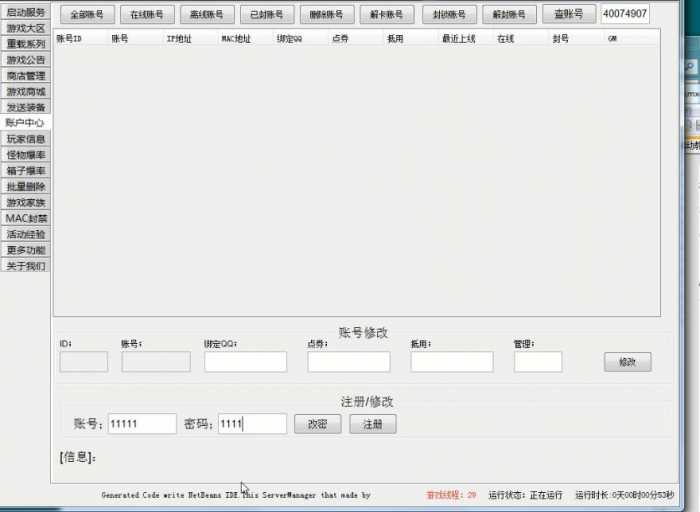Go to the 玩家信息 tab

pos(26,139)
